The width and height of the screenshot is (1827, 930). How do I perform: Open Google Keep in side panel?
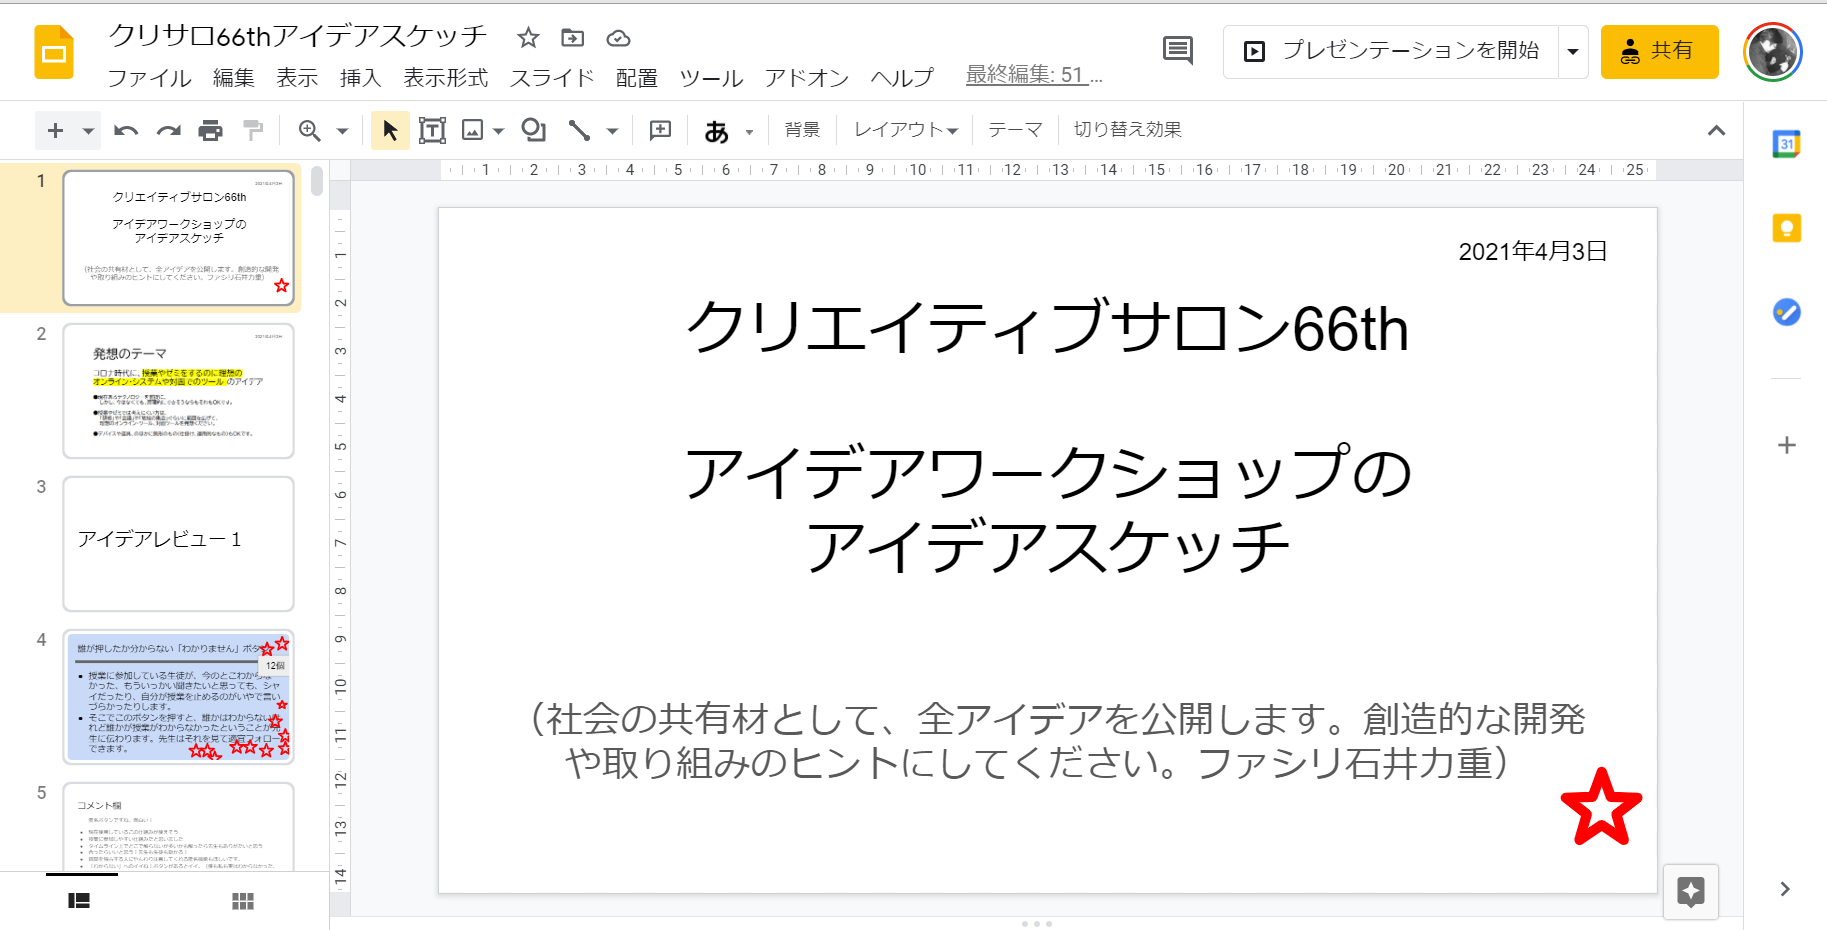click(1786, 228)
